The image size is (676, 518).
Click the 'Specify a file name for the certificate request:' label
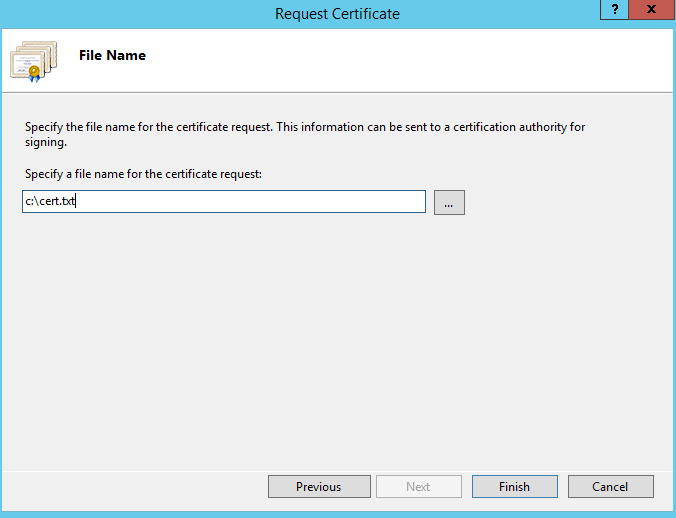(x=143, y=174)
